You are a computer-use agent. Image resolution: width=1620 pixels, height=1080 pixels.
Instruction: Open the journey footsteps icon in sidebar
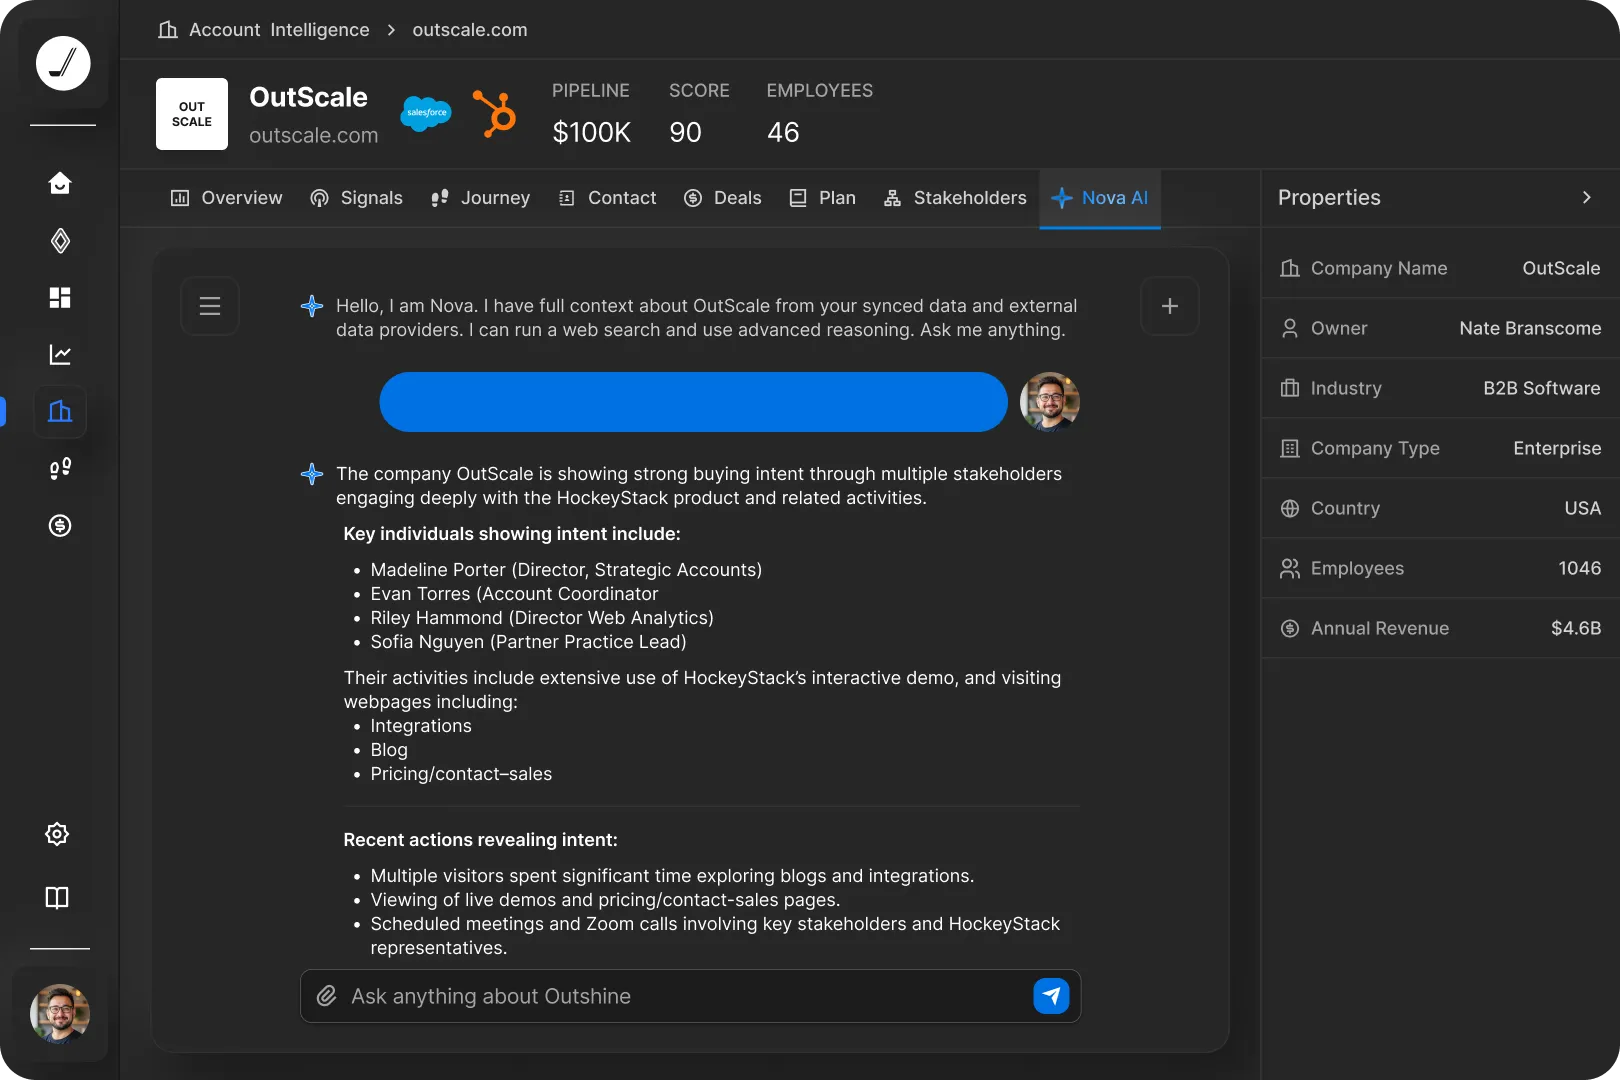60,468
